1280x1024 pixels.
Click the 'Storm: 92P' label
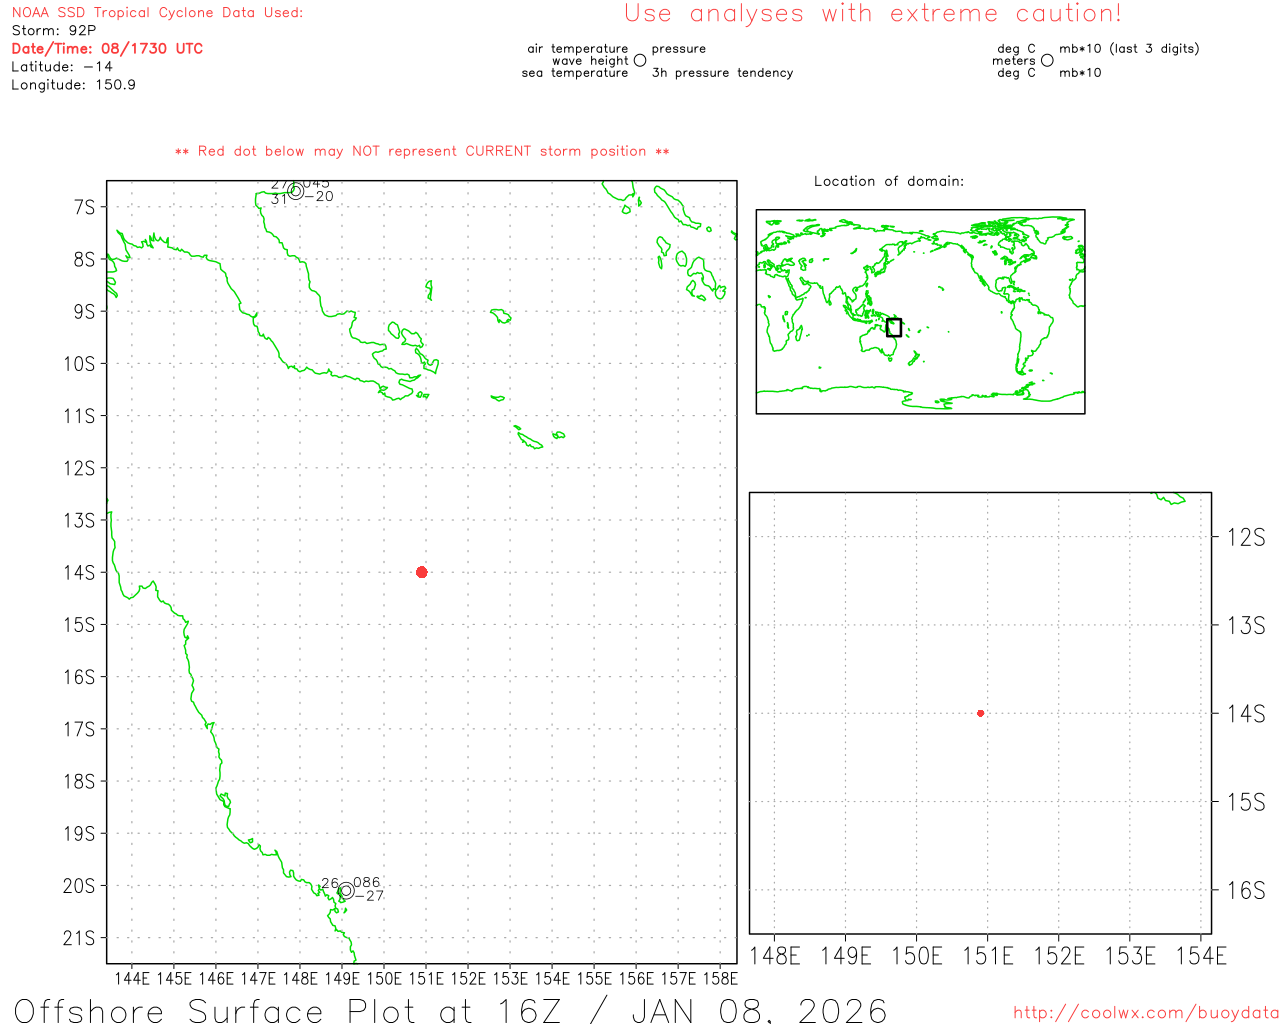(x=54, y=31)
